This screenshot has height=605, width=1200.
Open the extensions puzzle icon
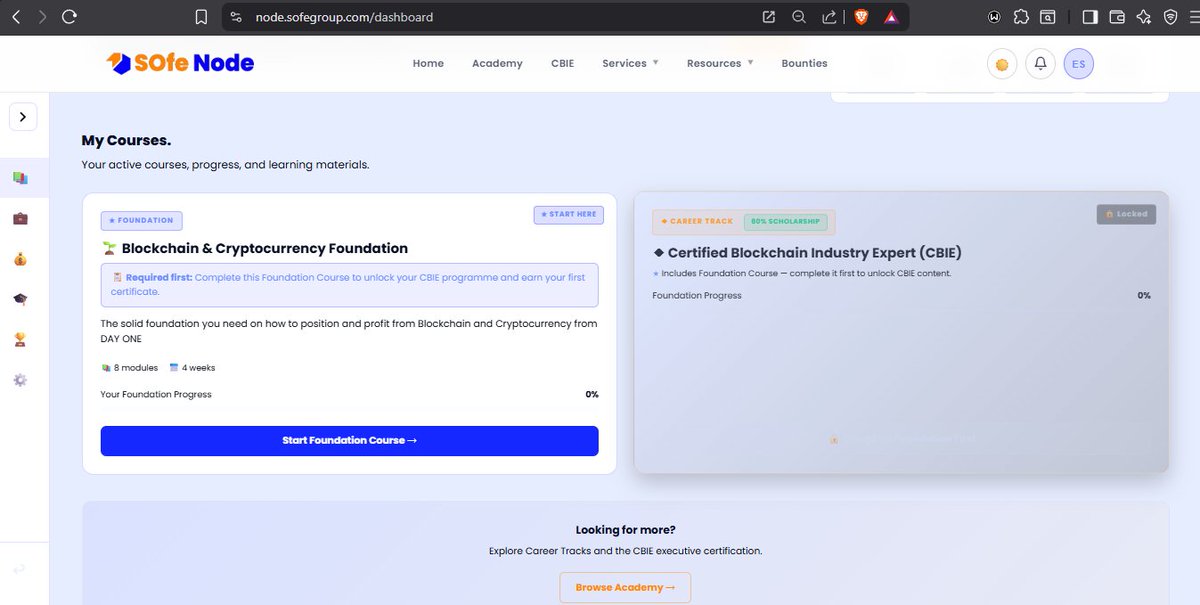1021,17
